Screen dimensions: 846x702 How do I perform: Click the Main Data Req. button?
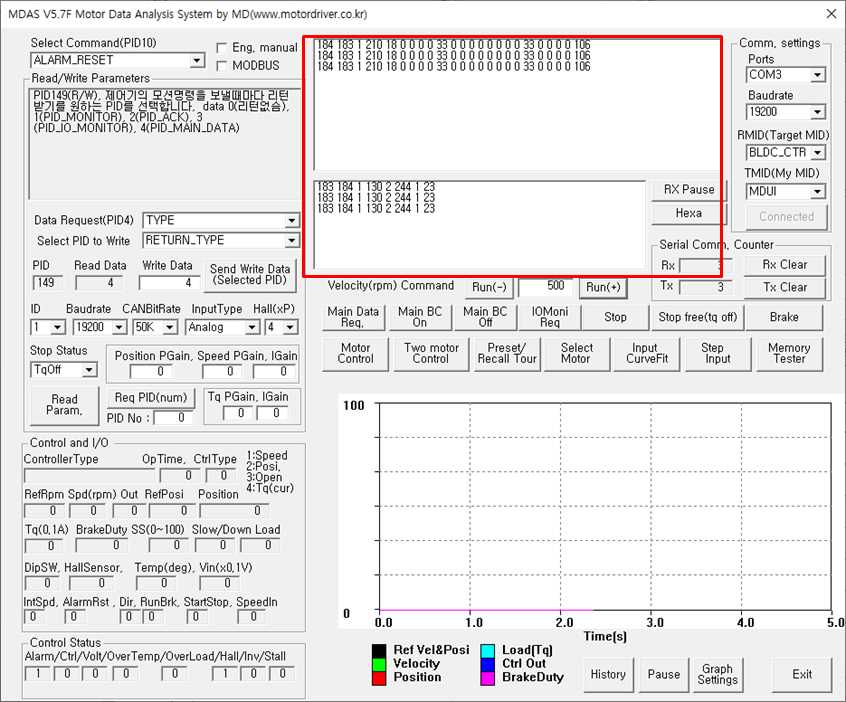353,317
